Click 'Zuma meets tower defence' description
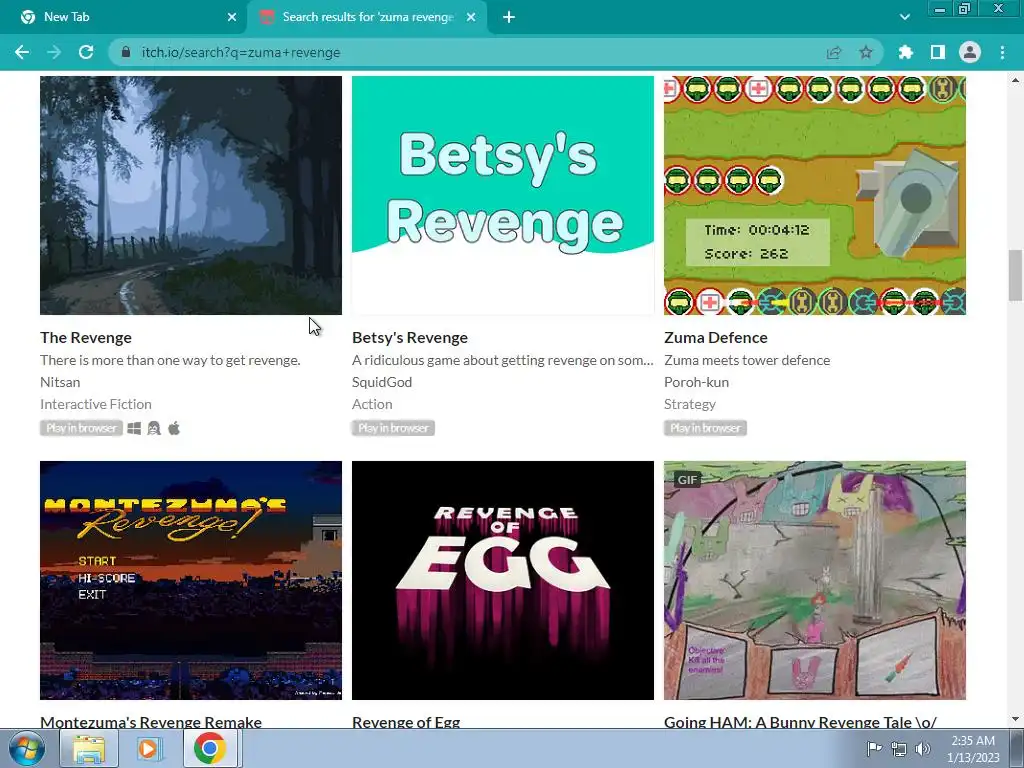 point(747,360)
